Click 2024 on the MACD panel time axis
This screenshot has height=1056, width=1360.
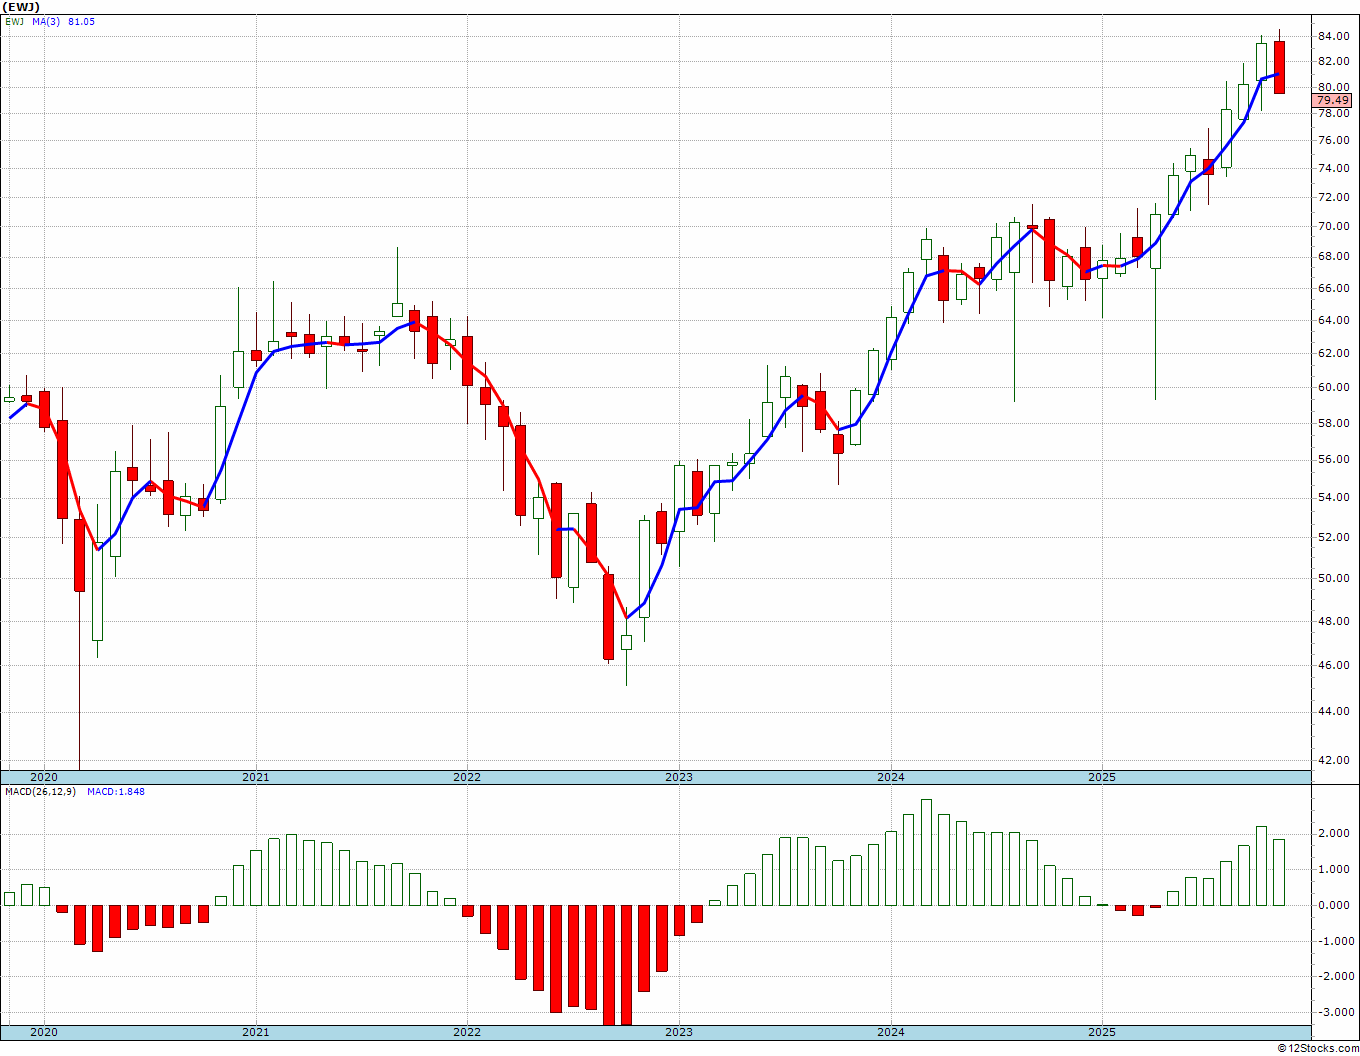point(891,1032)
